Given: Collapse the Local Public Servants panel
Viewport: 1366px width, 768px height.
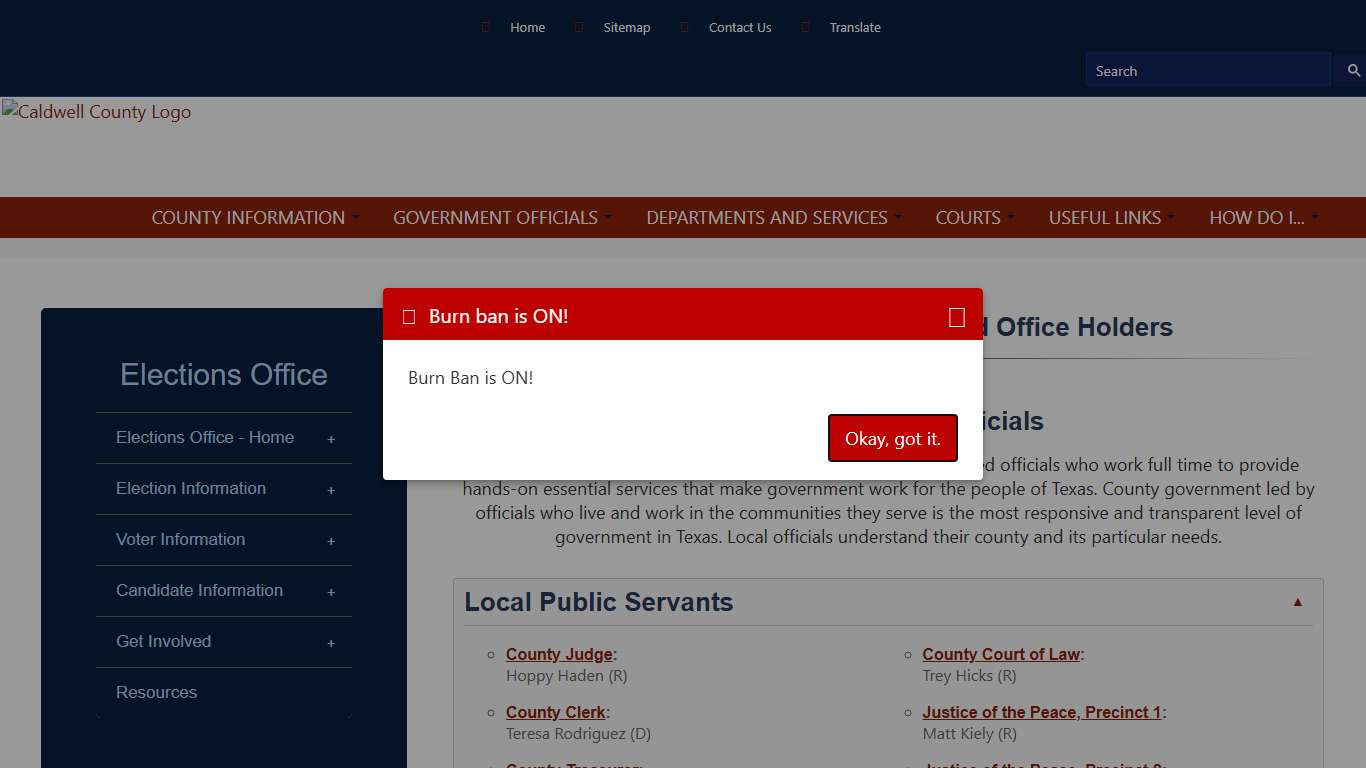Looking at the screenshot, I should [x=1297, y=601].
